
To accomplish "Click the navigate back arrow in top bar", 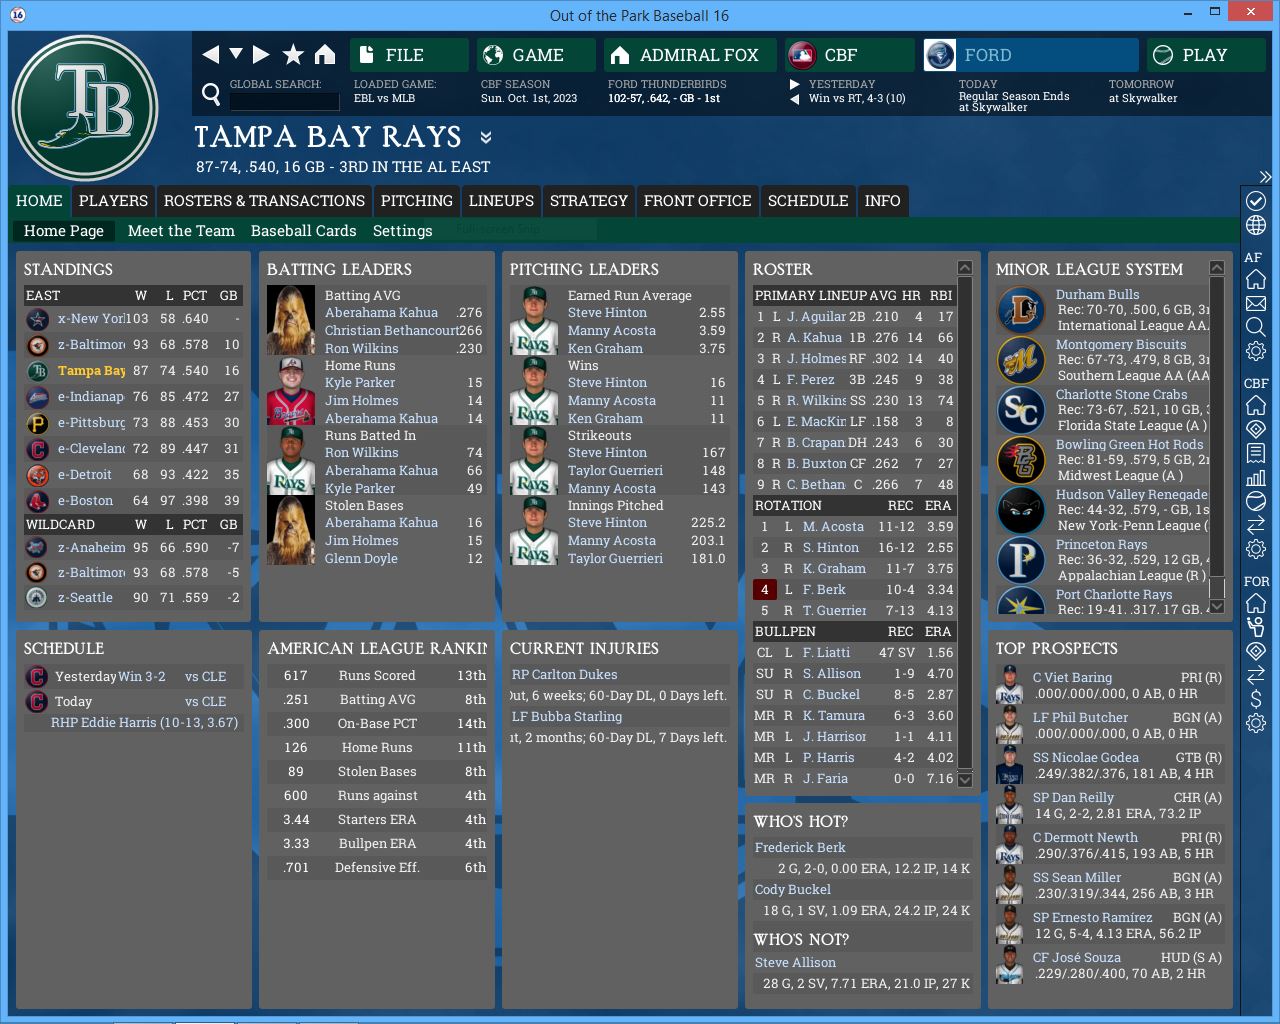I will 210,55.
